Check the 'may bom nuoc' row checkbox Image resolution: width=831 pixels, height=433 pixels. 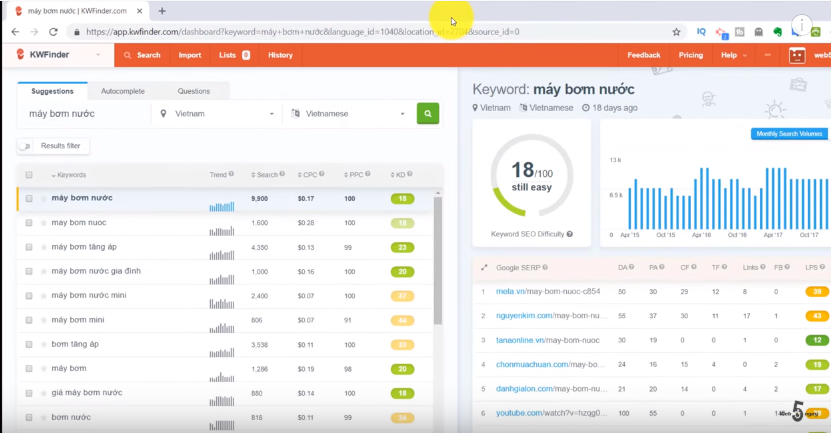click(29, 223)
